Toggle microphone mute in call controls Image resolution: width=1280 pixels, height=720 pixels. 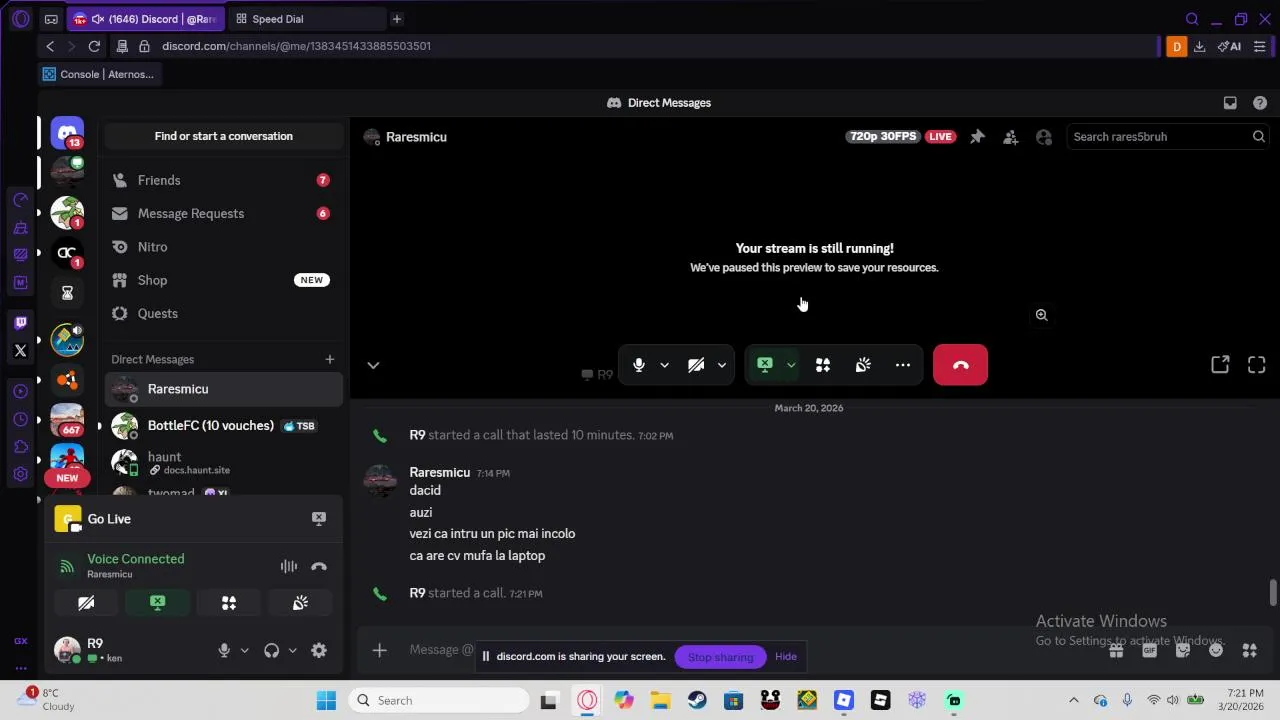click(x=638, y=366)
